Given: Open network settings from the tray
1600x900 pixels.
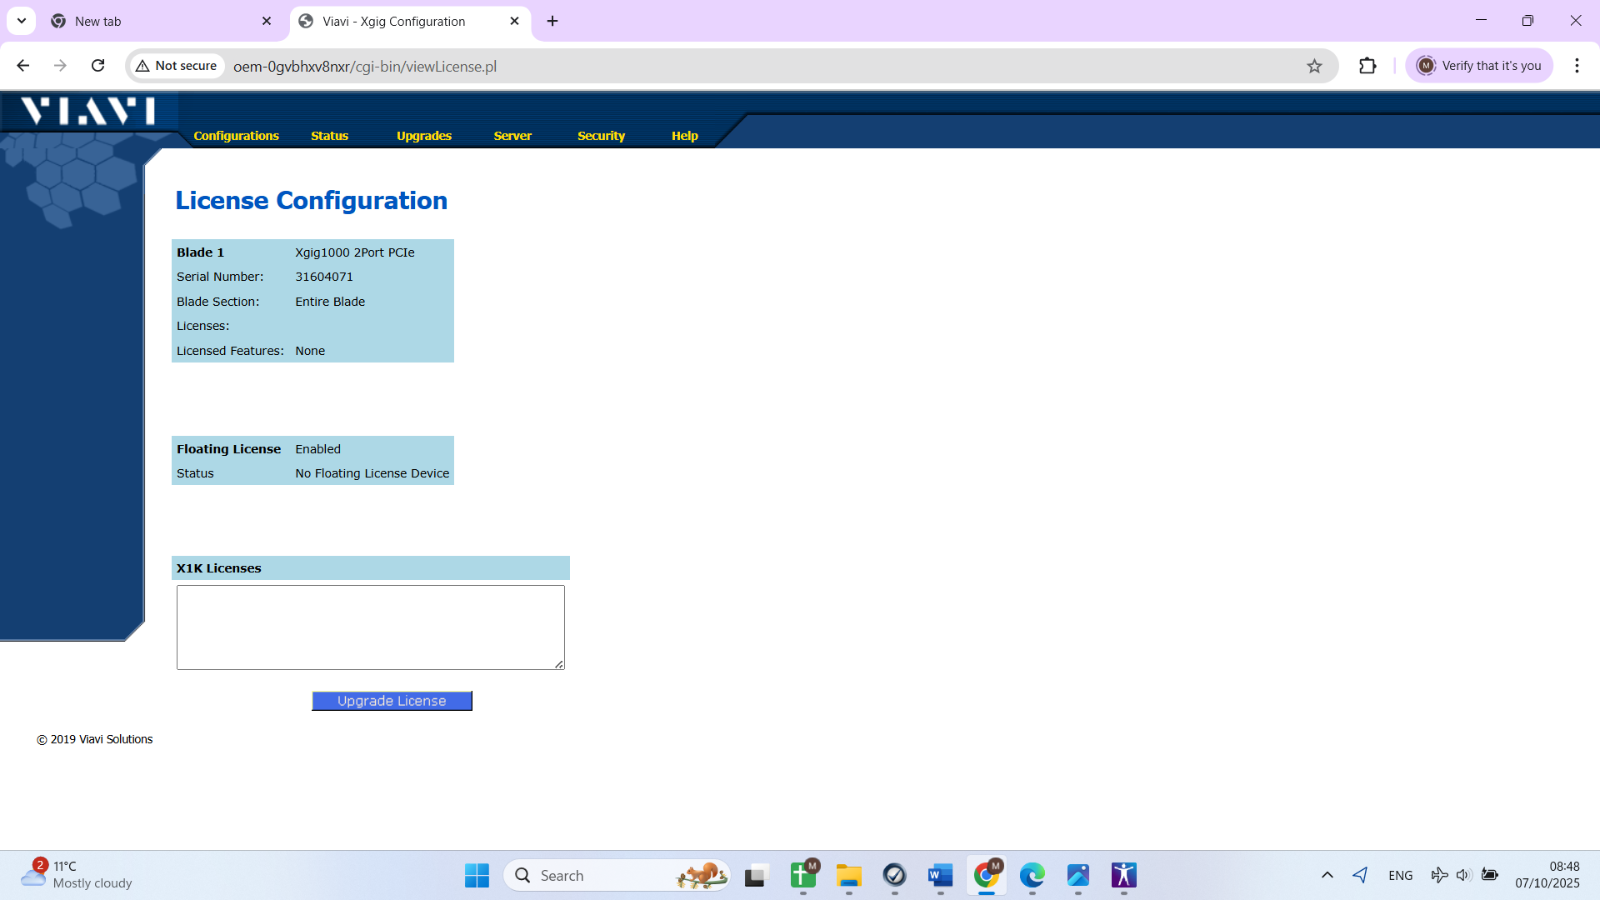Looking at the screenshot, I should tap(1439, 875).
